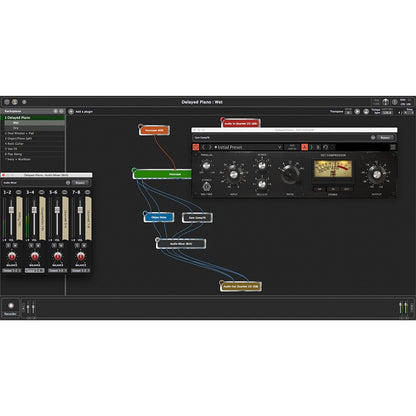
Task: Adjust the channel 1-2 volume fader
Action: tap(11, 210)
